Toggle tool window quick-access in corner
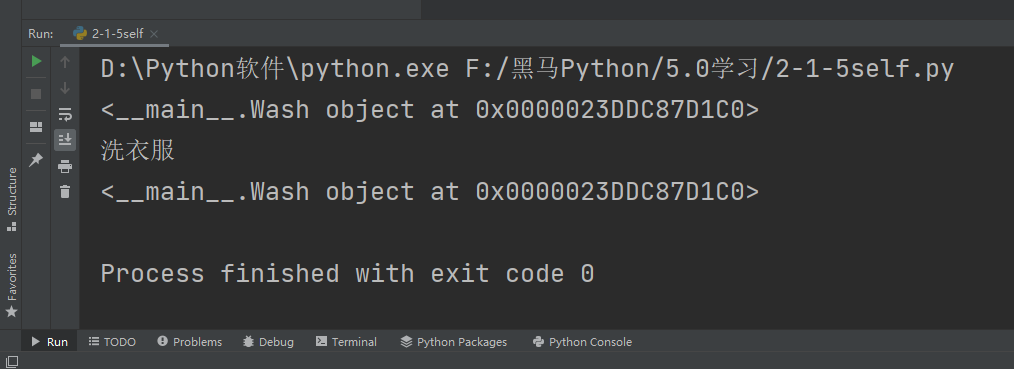The image size is (1014, 369). pyautogui.click(x=12, y=362)
